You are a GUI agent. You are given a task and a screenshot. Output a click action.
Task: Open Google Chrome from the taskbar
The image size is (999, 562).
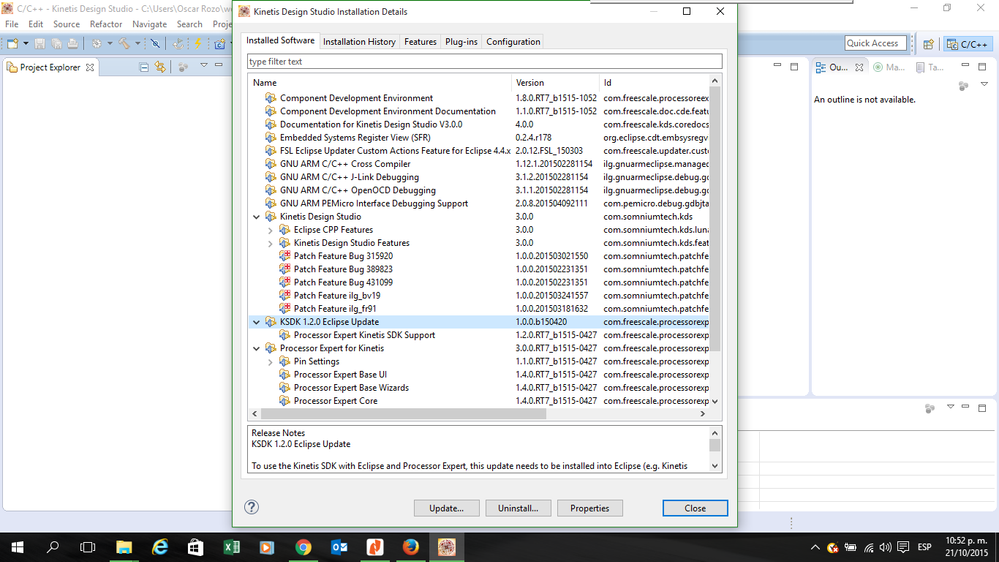(x=303, y=547)
